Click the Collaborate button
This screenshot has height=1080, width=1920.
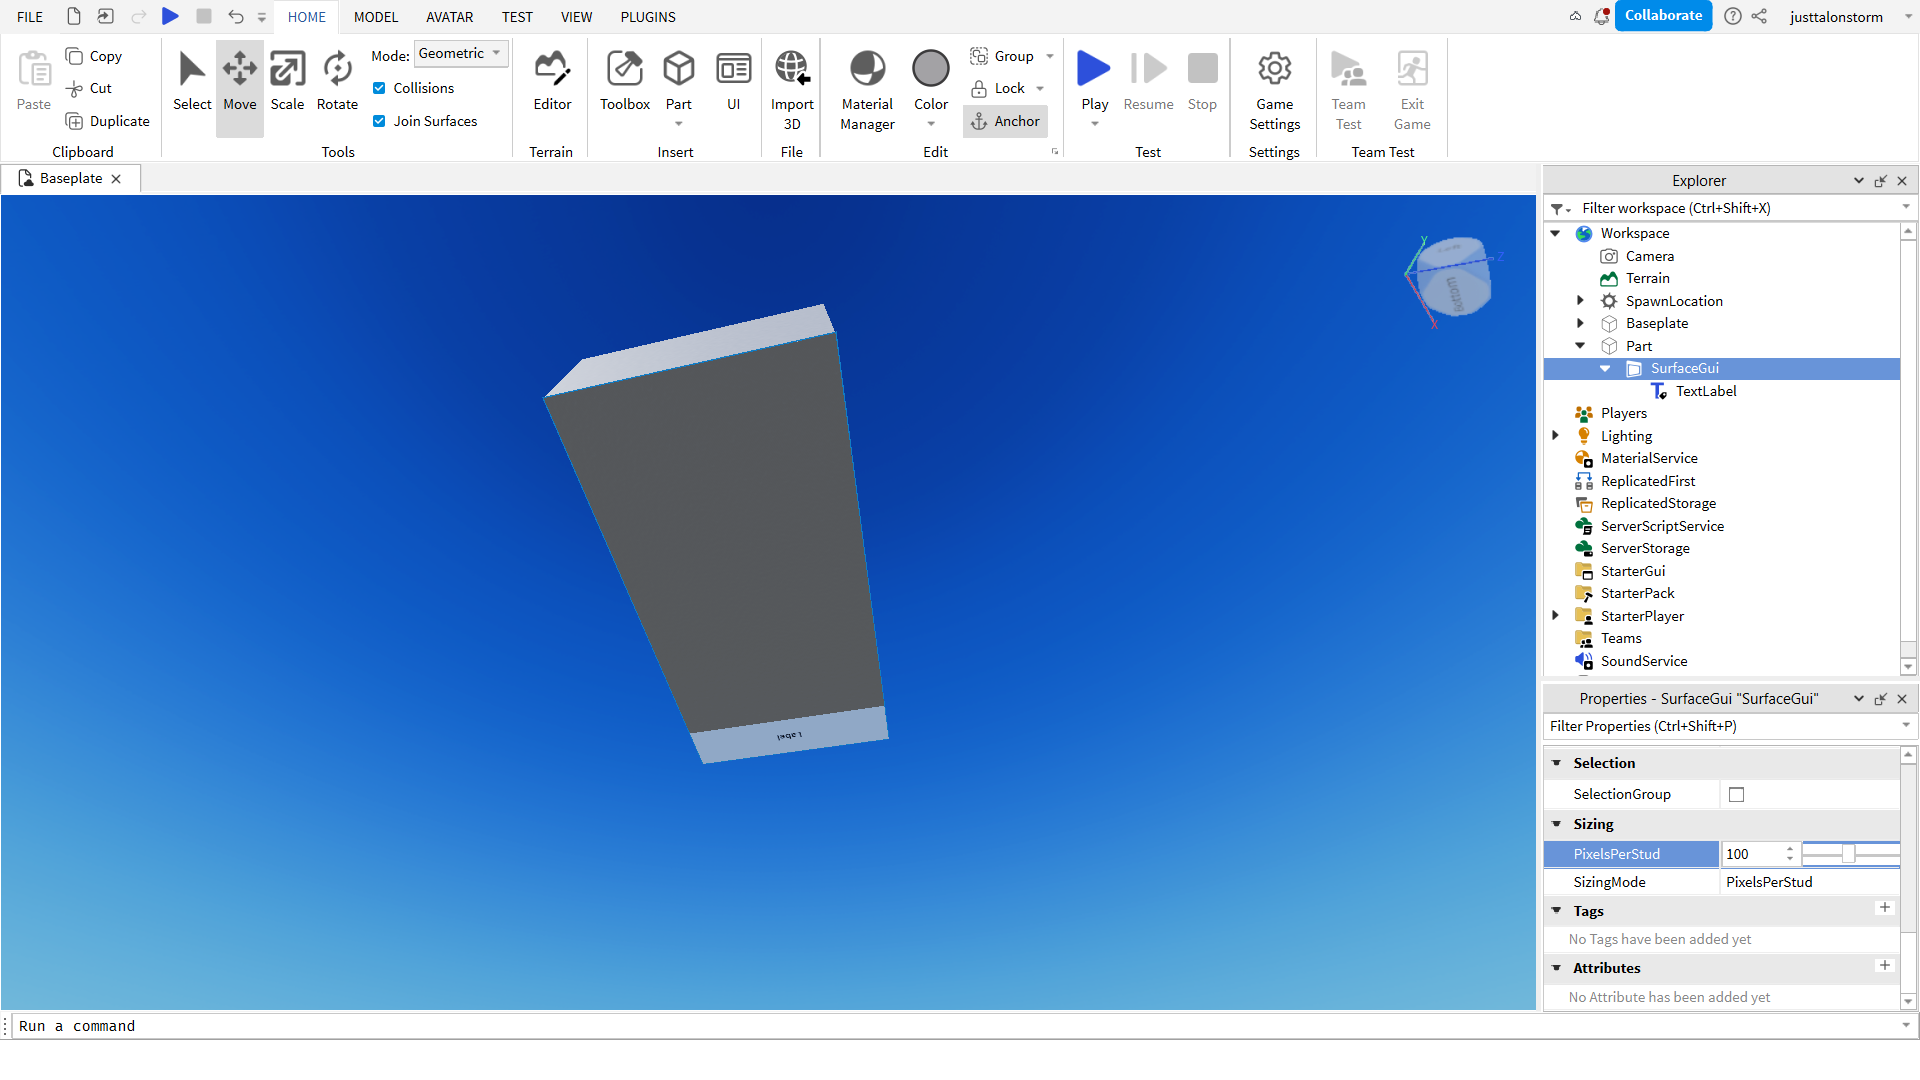click(x=1663, y=16)
